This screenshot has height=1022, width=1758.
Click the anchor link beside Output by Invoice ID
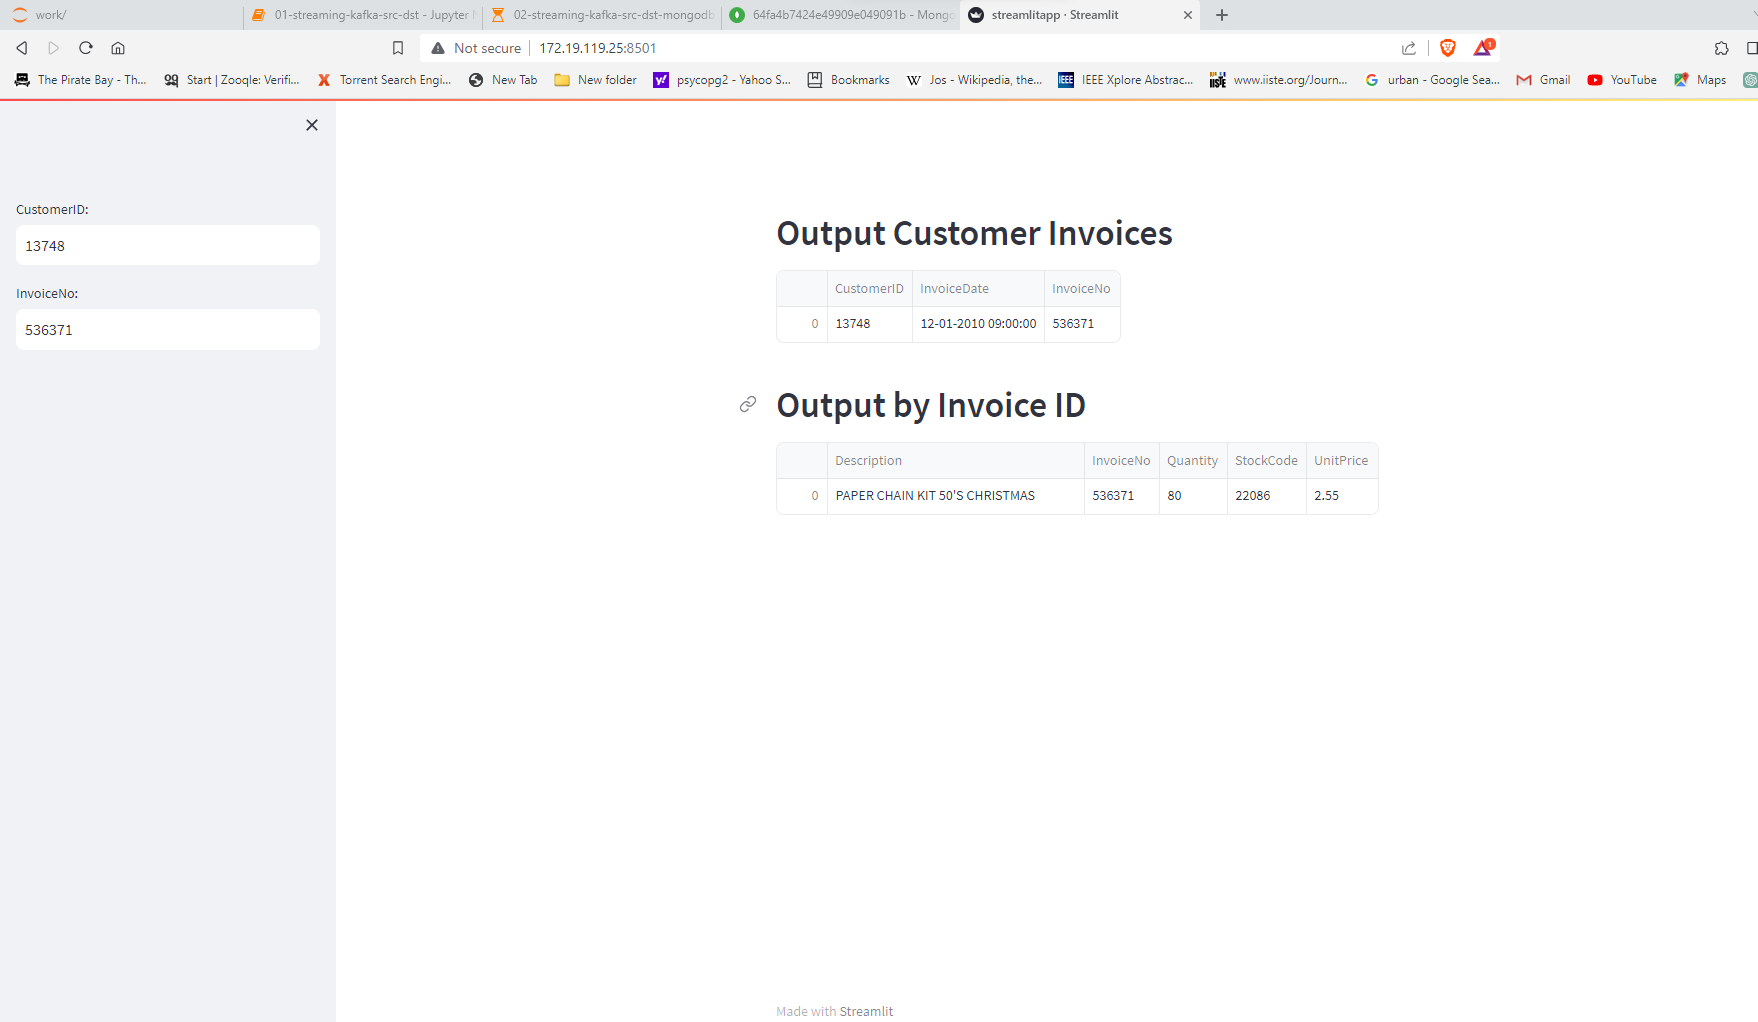(747, 405)
